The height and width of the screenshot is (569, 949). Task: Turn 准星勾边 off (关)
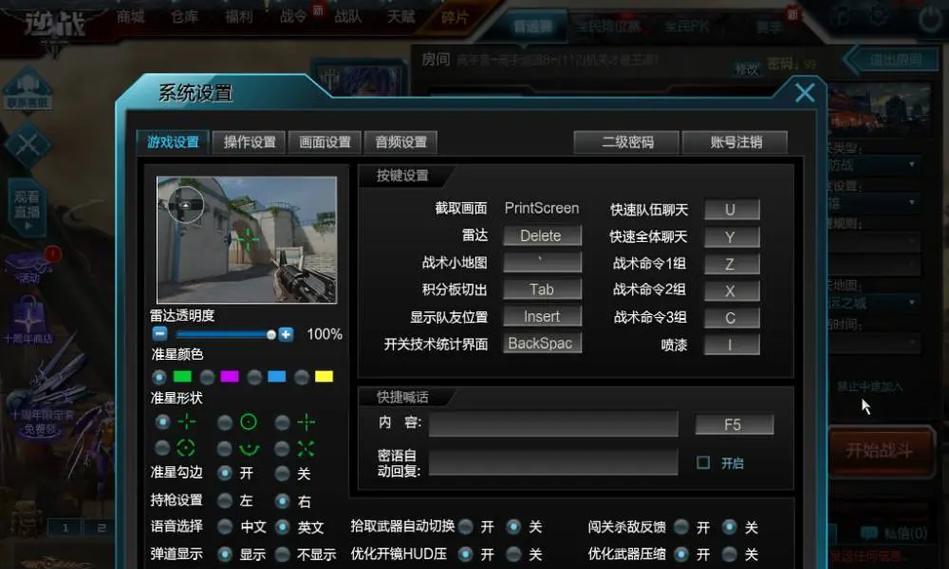tap(282, 473)
